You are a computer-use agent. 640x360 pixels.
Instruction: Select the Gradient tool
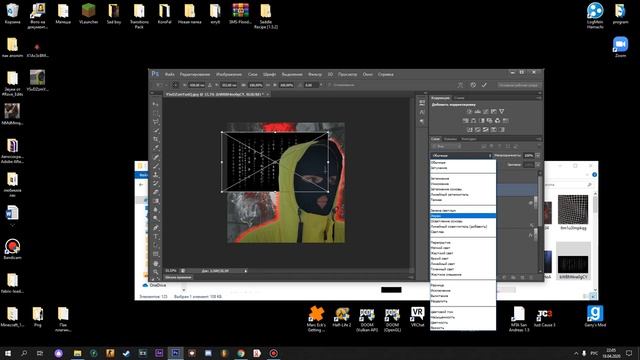(x=156, y=201)
